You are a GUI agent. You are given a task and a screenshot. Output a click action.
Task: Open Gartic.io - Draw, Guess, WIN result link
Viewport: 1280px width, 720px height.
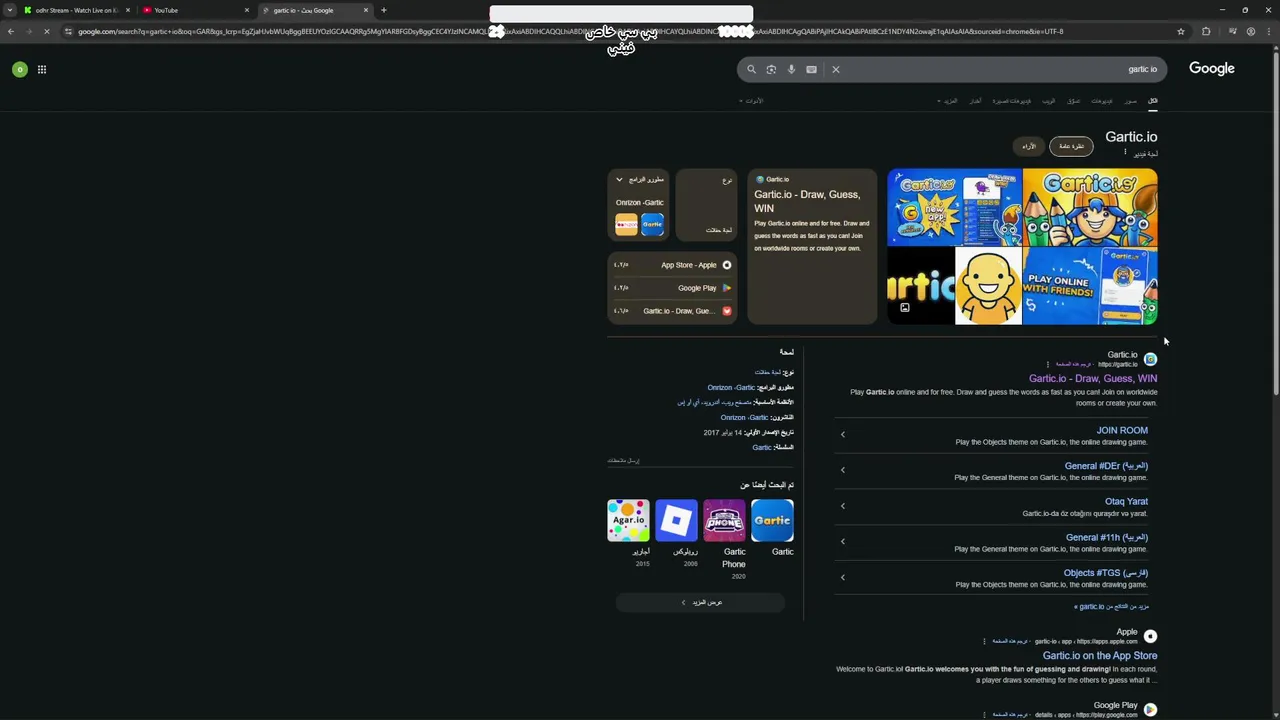pyautogui.click(x=1092, y=379)
